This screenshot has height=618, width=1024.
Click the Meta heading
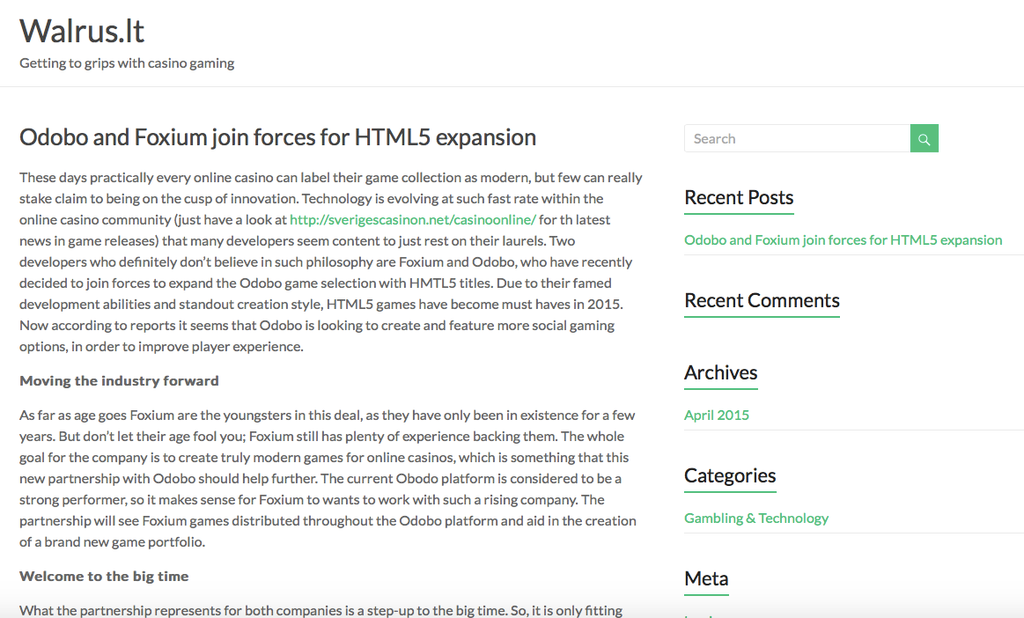tap(706, 579)
